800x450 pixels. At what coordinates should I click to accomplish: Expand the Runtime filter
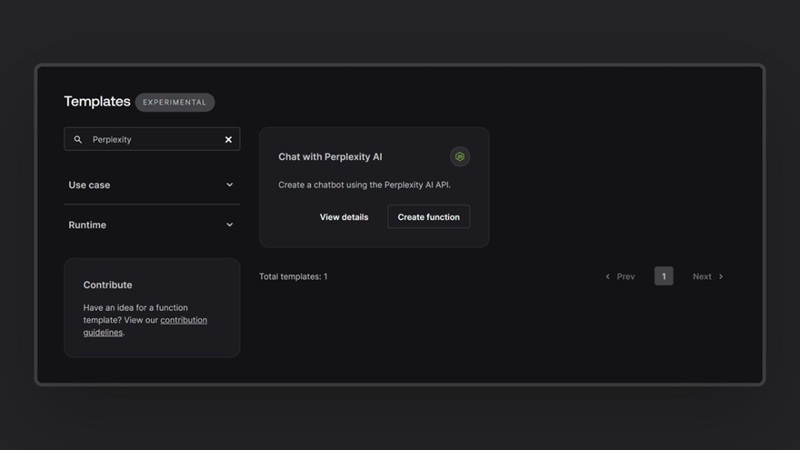(152, 224)
